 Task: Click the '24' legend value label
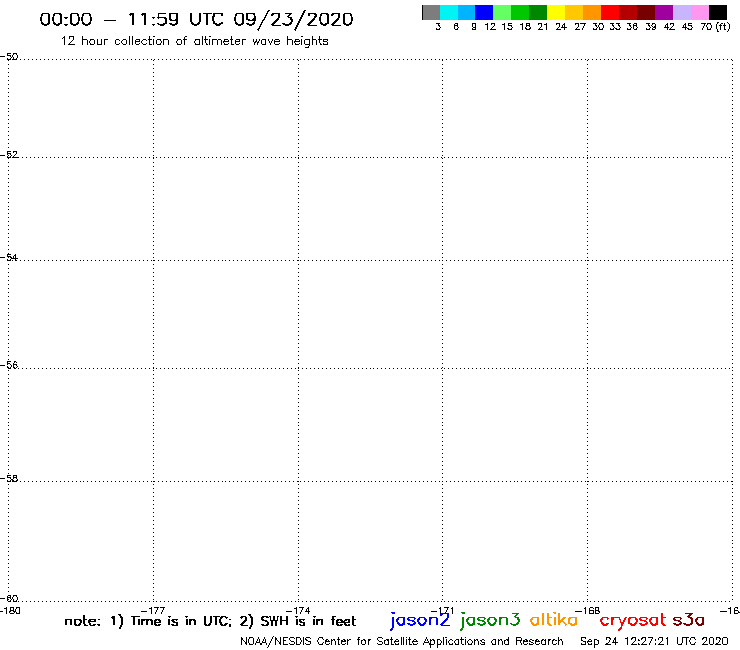pyautogui.click(x=561, y=27)
